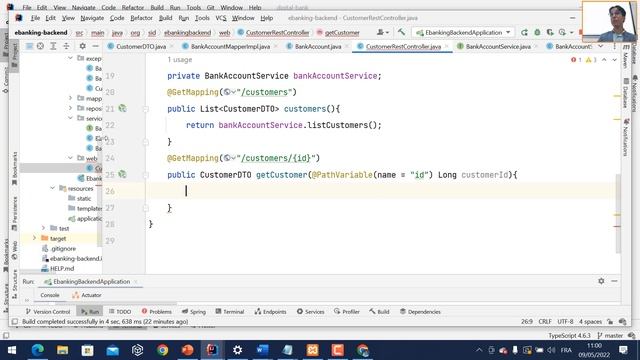
Task: Expand the repositories package in project tree
Action: 71,108
